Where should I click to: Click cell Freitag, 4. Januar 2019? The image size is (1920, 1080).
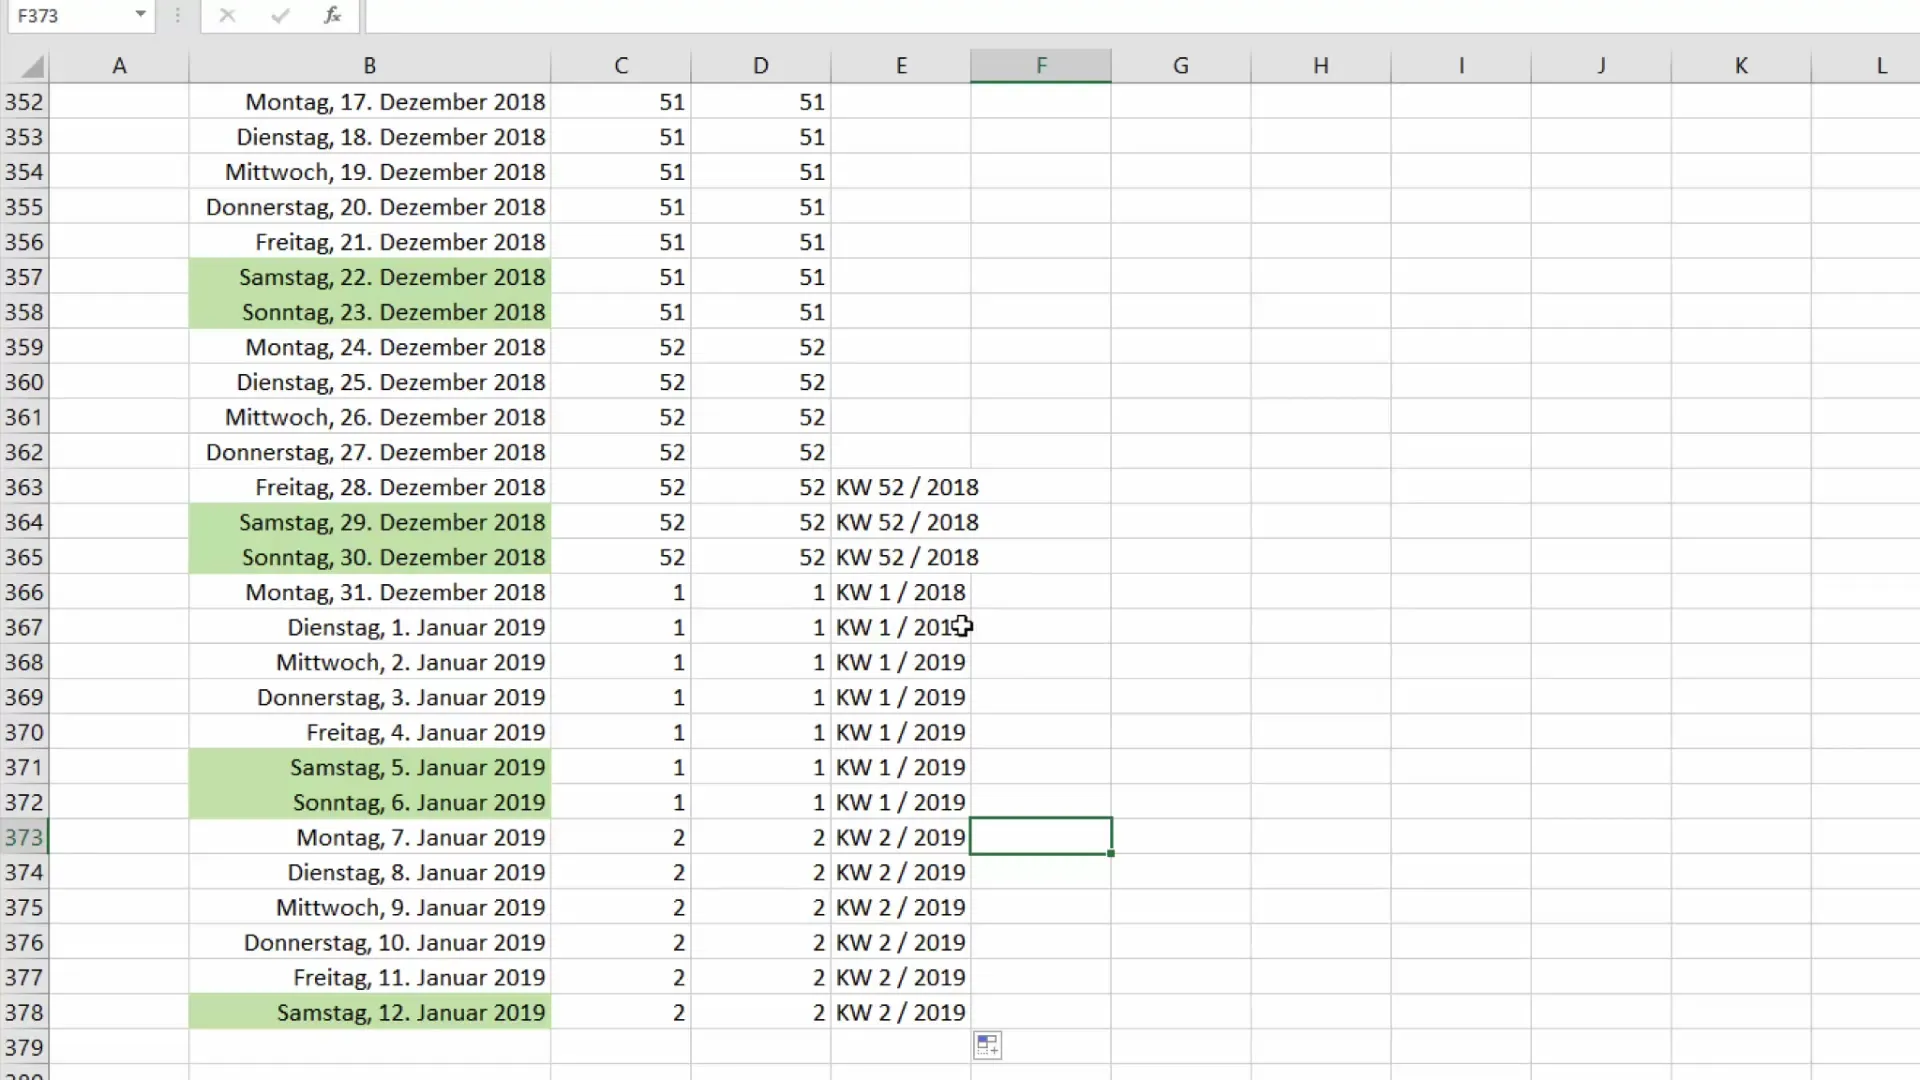click(x=370, y=732)
